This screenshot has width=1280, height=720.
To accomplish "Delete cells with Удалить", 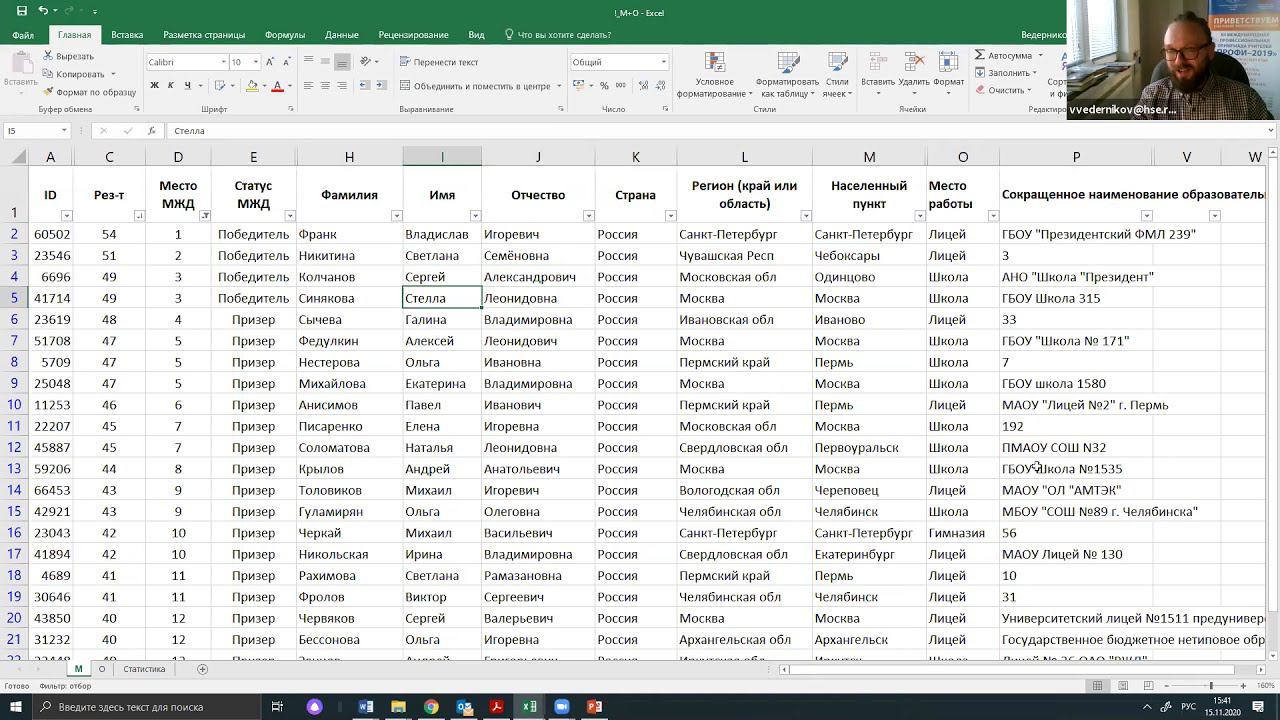I will click(x=914, y=75).
